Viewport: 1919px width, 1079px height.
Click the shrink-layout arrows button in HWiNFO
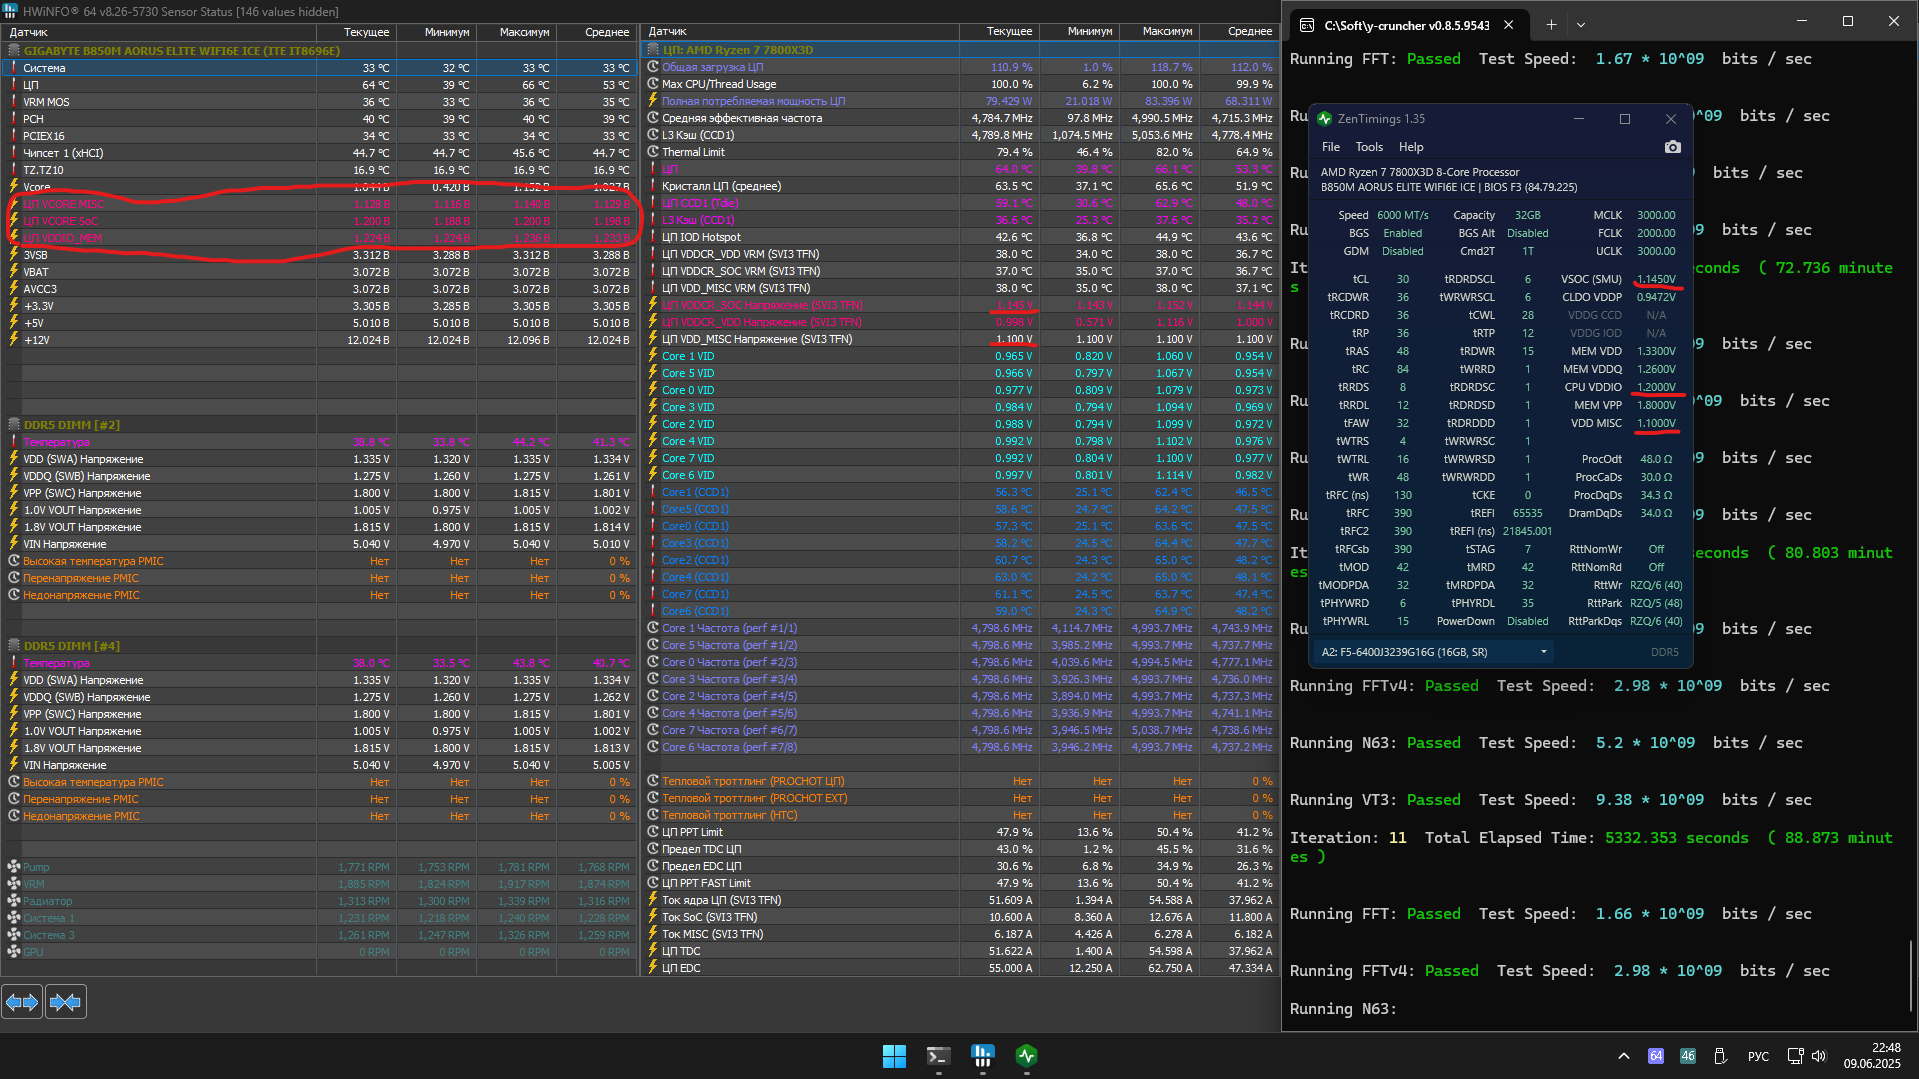tap(66, 1001)
